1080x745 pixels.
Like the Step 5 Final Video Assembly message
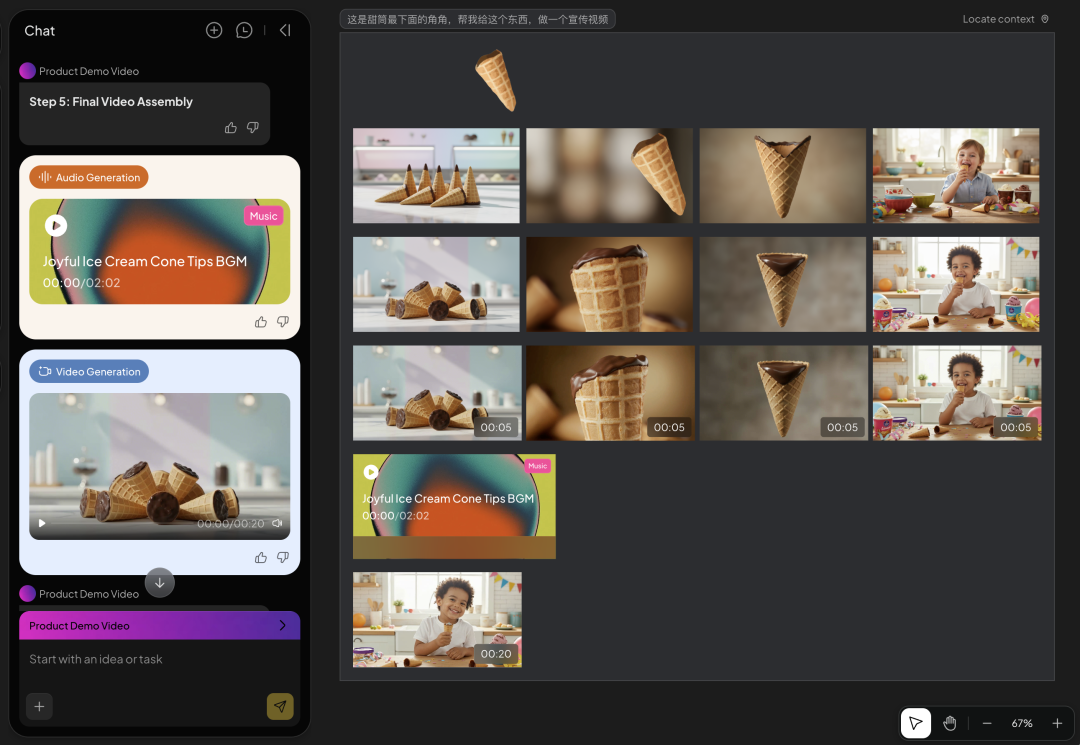231,127
